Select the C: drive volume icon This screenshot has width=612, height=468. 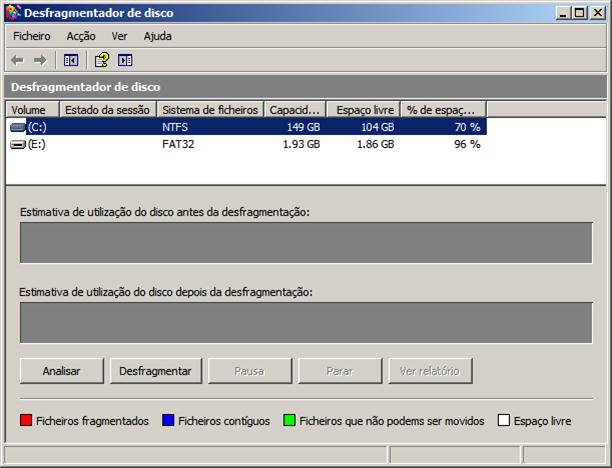tap(17, 127)
